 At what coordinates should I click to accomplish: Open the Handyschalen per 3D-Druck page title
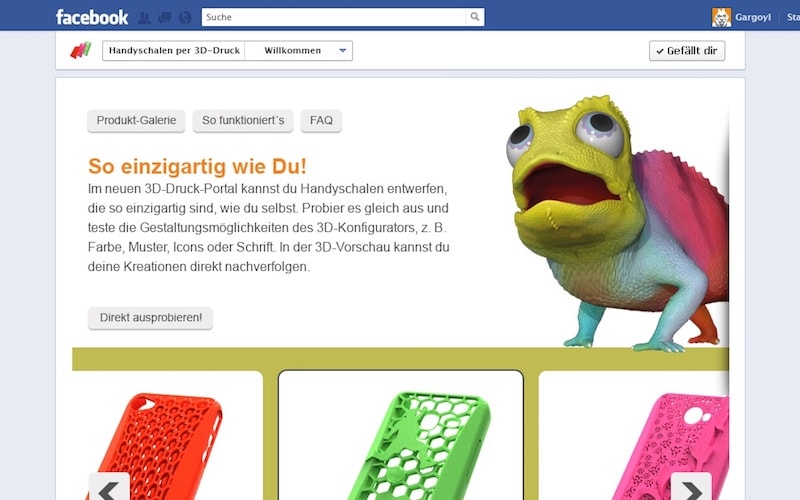173,51
